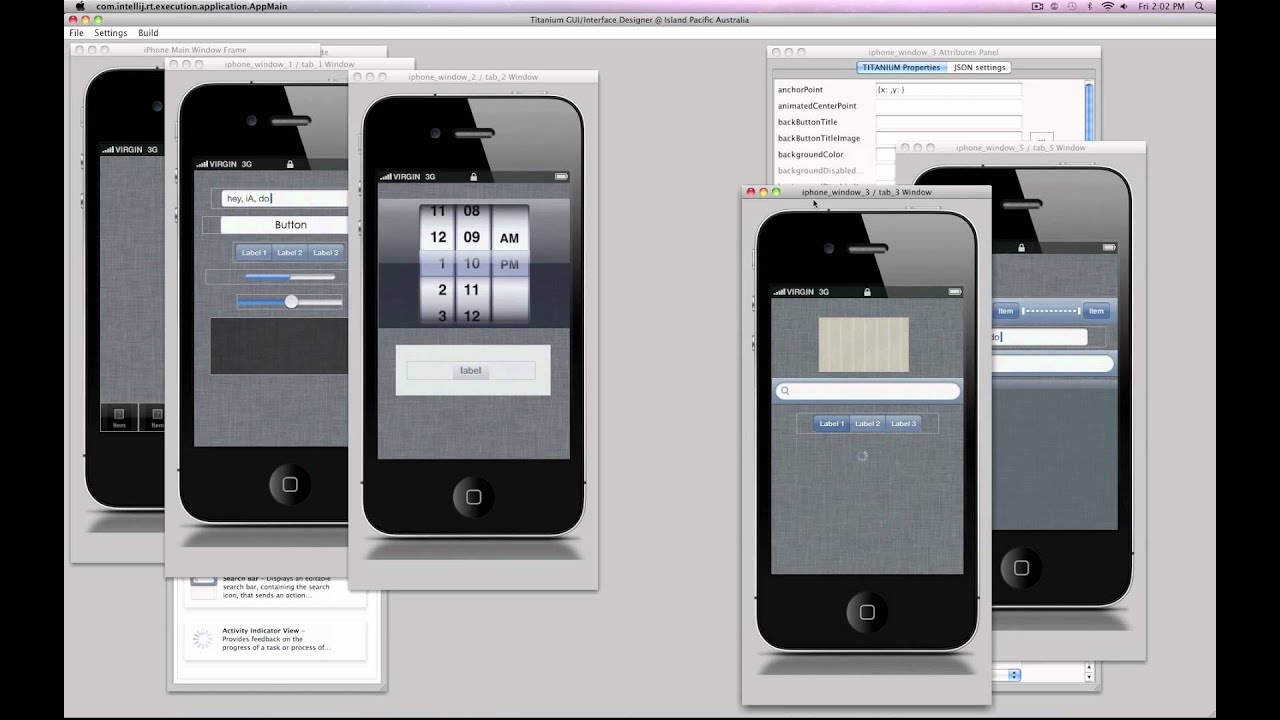The width and height of the screenshot is (1280, 720).
Task: Switch to JSON settings tab
Action: coord(977,67)
